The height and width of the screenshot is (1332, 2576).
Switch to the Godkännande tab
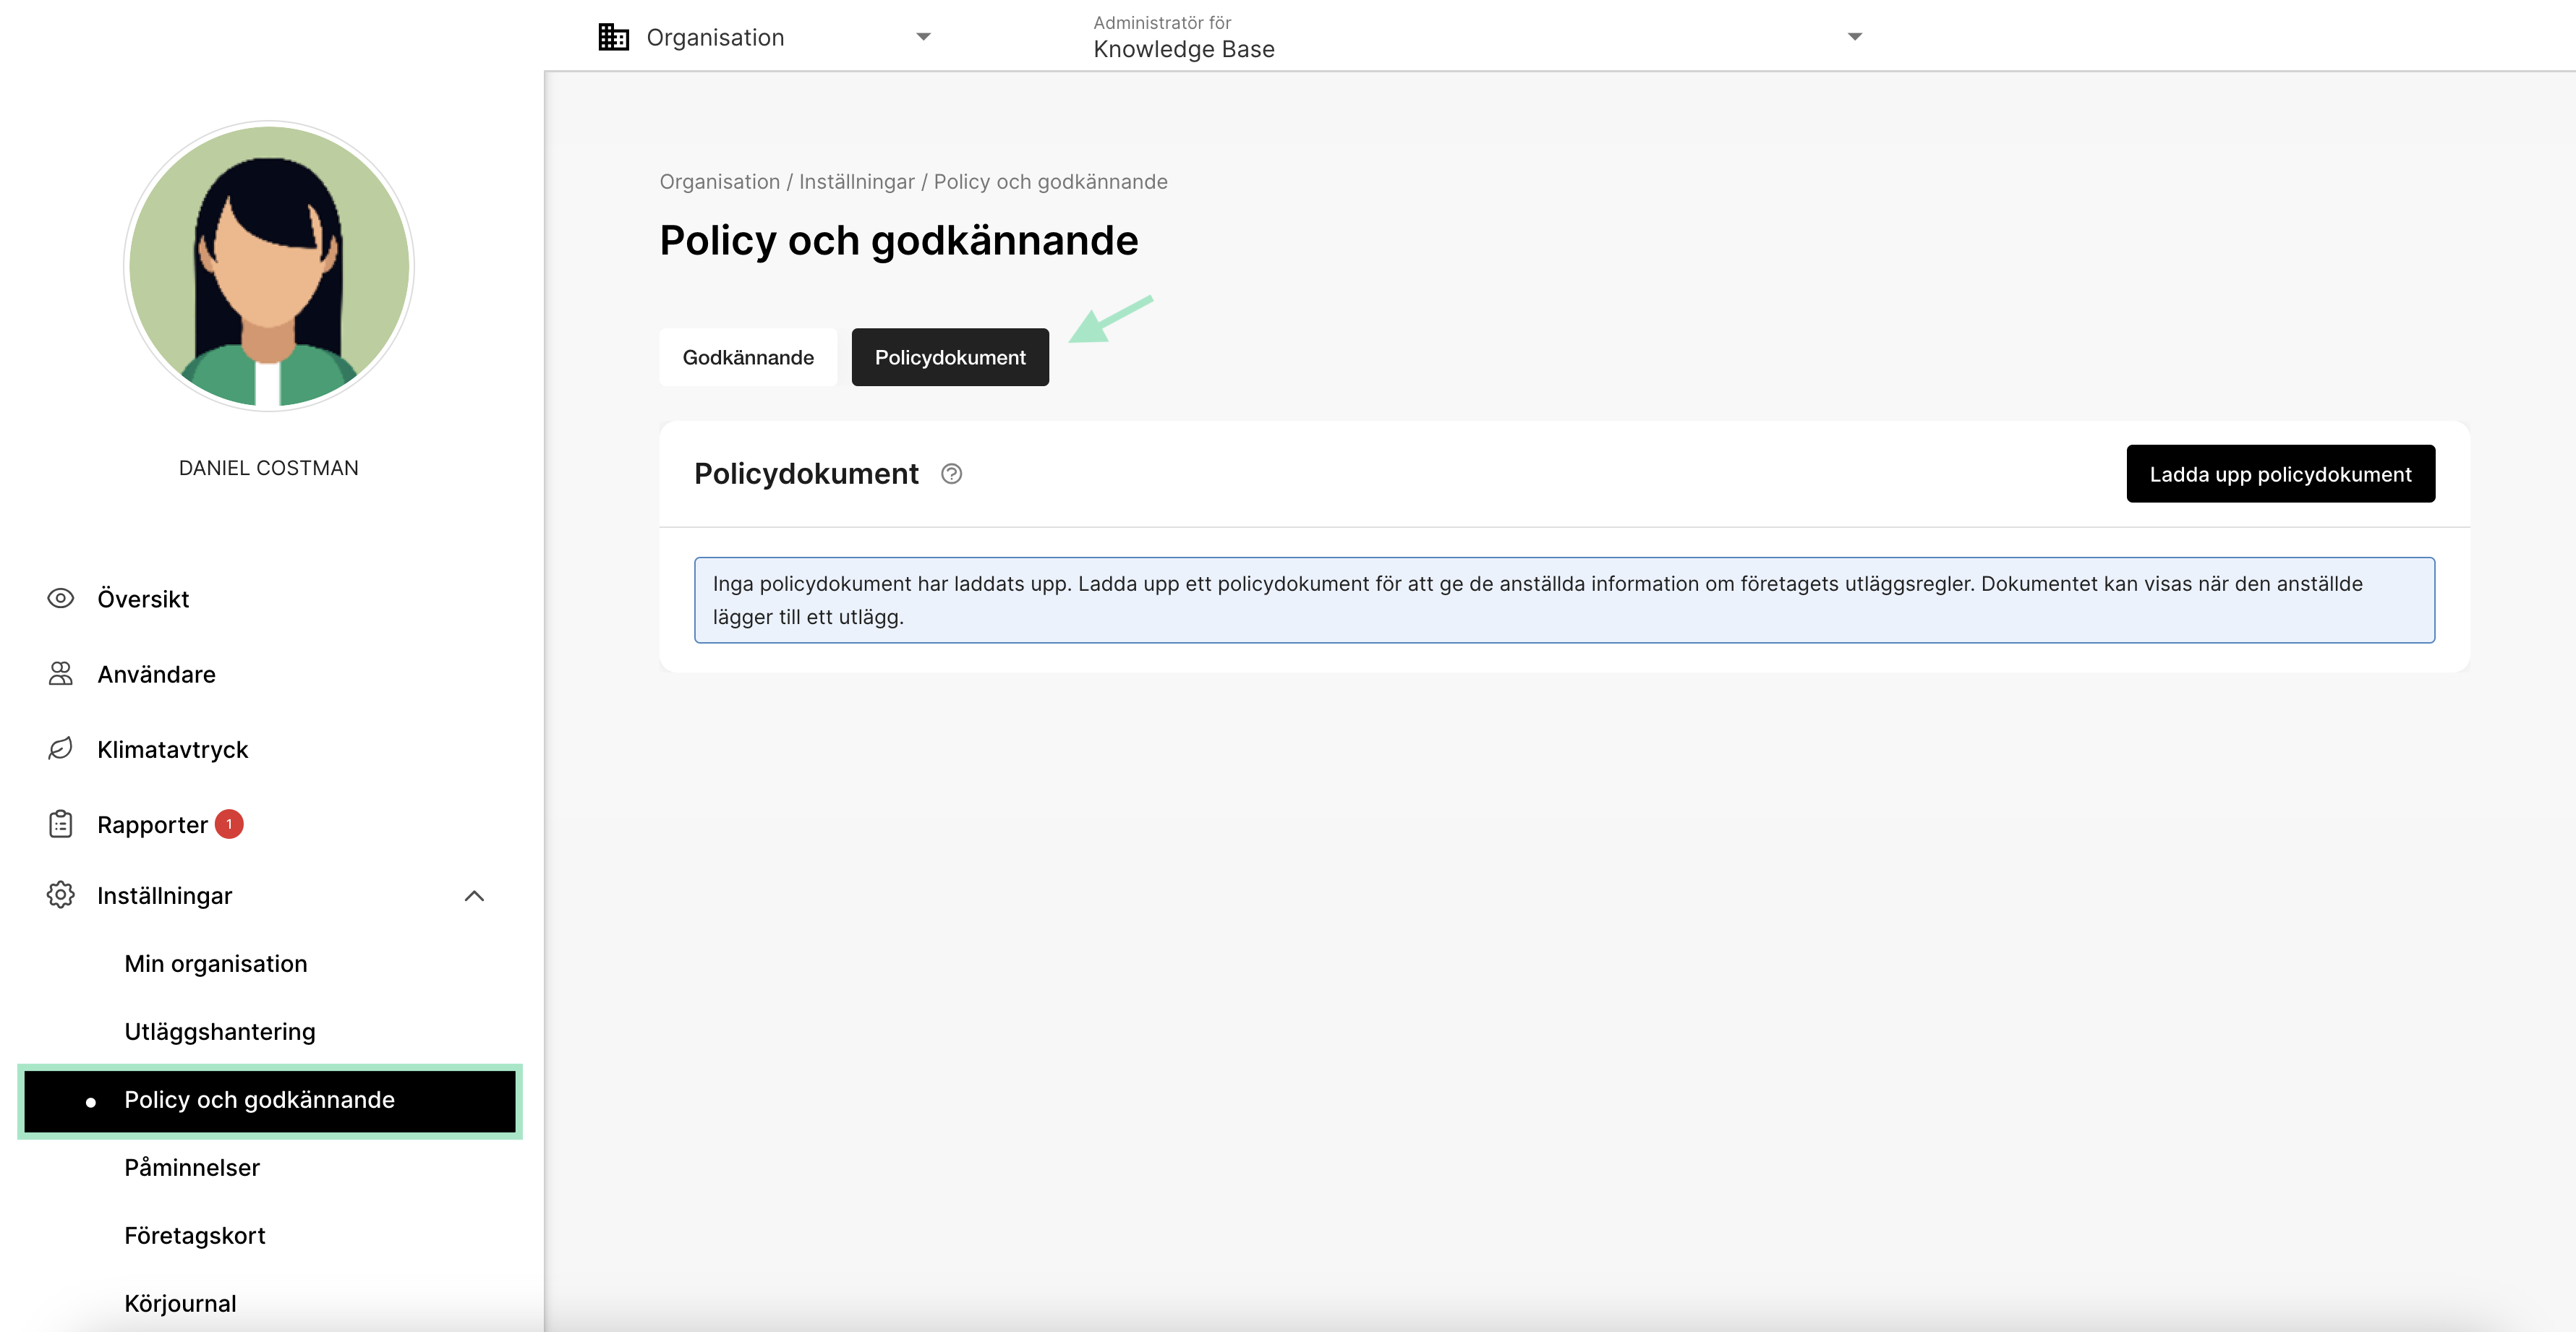(x=748, y=357)
